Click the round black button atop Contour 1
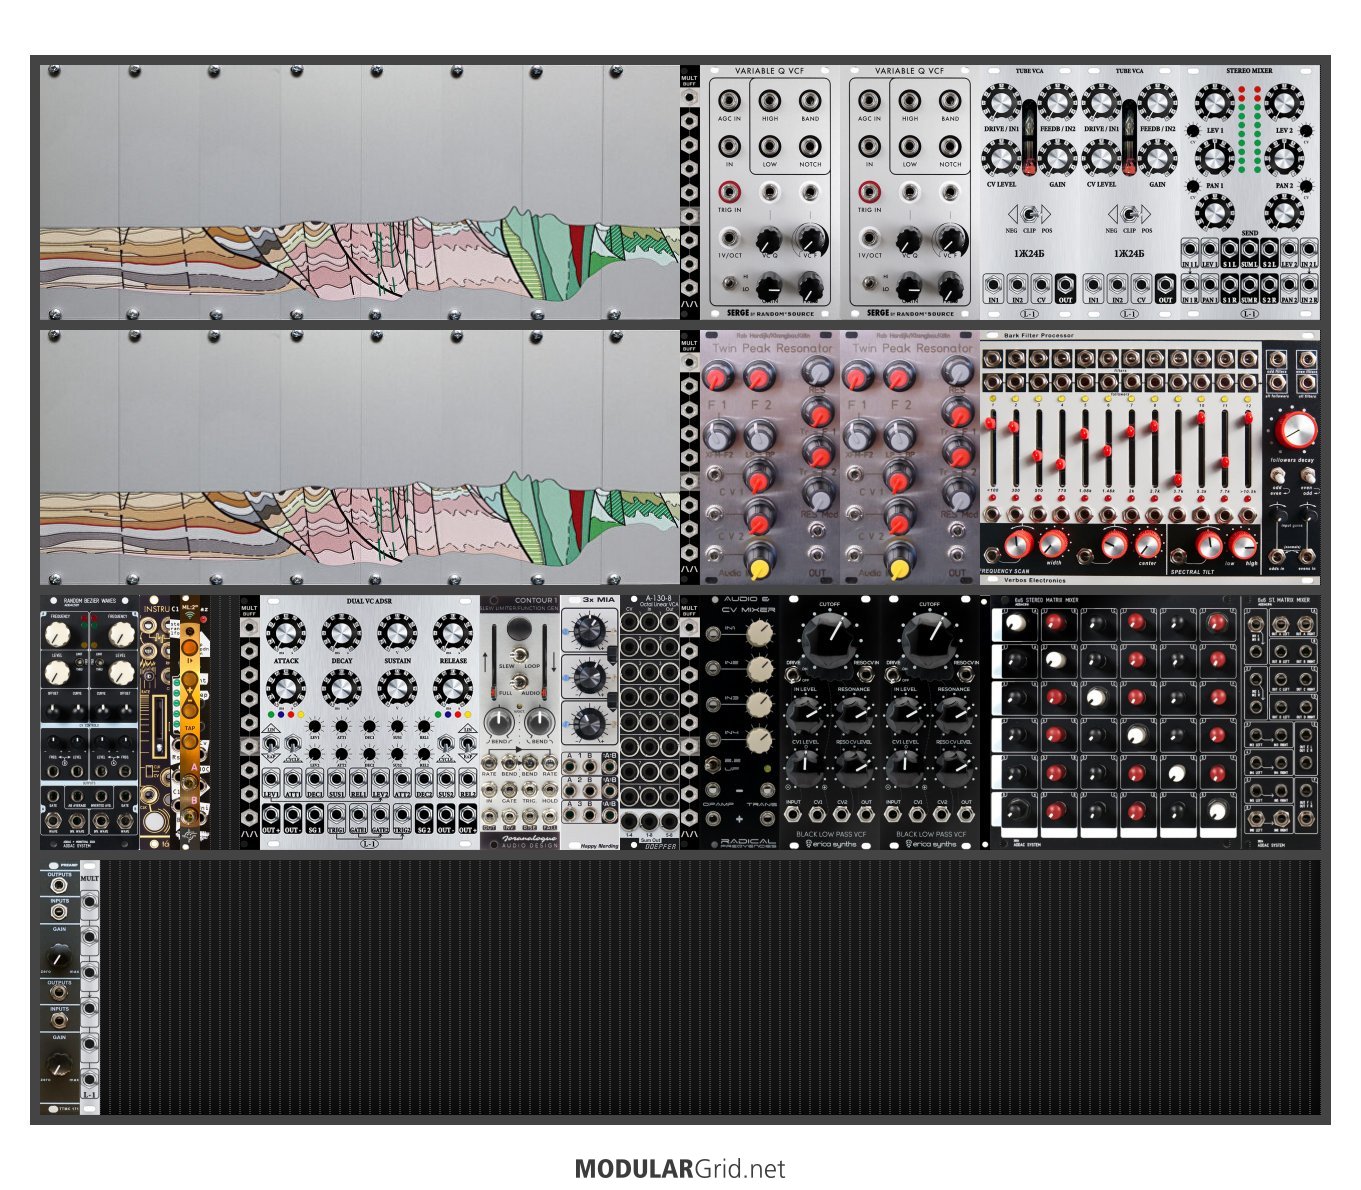The height and width of the screenshot is (1190, 1361). (520, 628)
